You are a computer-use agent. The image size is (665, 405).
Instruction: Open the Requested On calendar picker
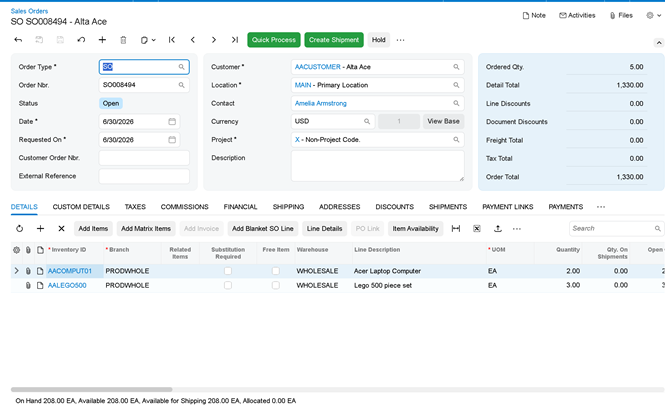point(172,140)
